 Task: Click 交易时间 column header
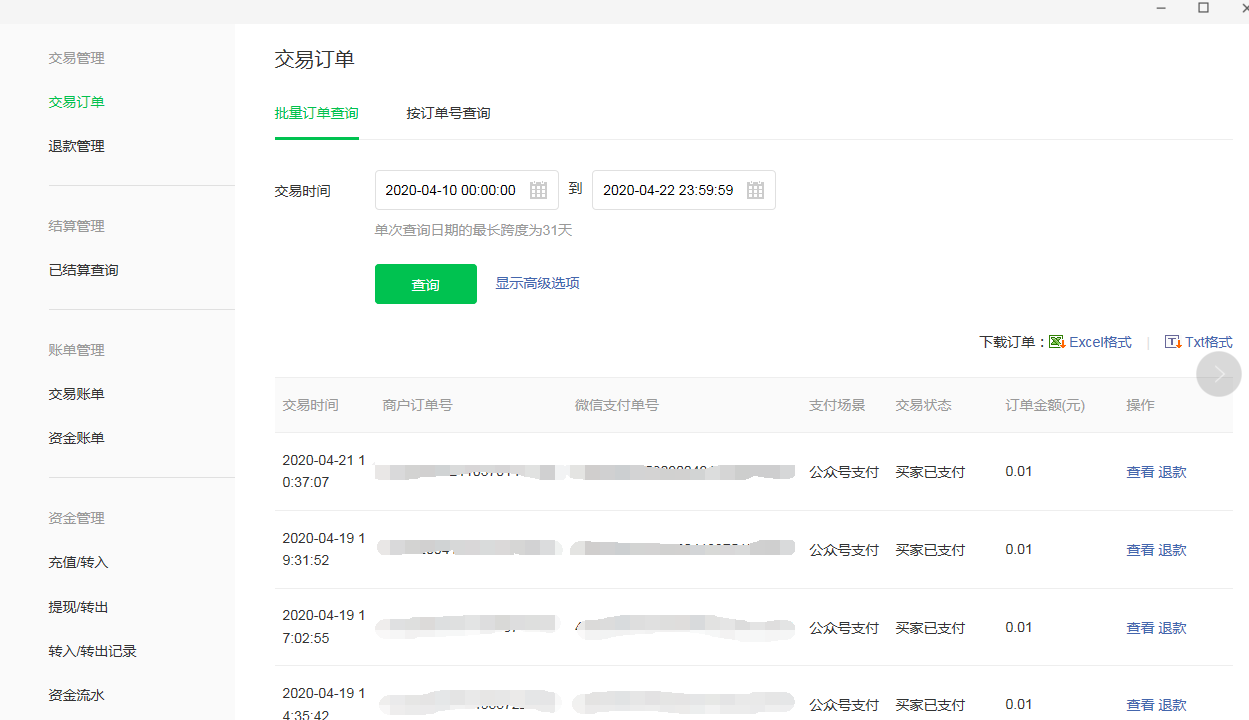tap(310, 405)
